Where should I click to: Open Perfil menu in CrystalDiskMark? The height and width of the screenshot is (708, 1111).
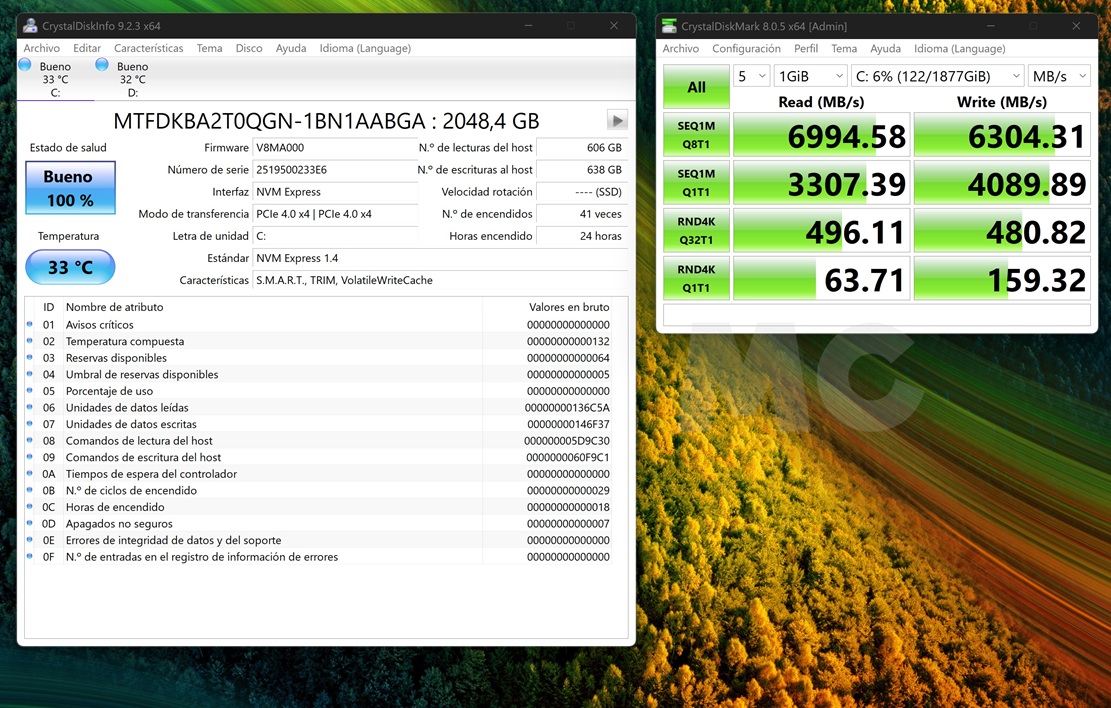(805, 48)
